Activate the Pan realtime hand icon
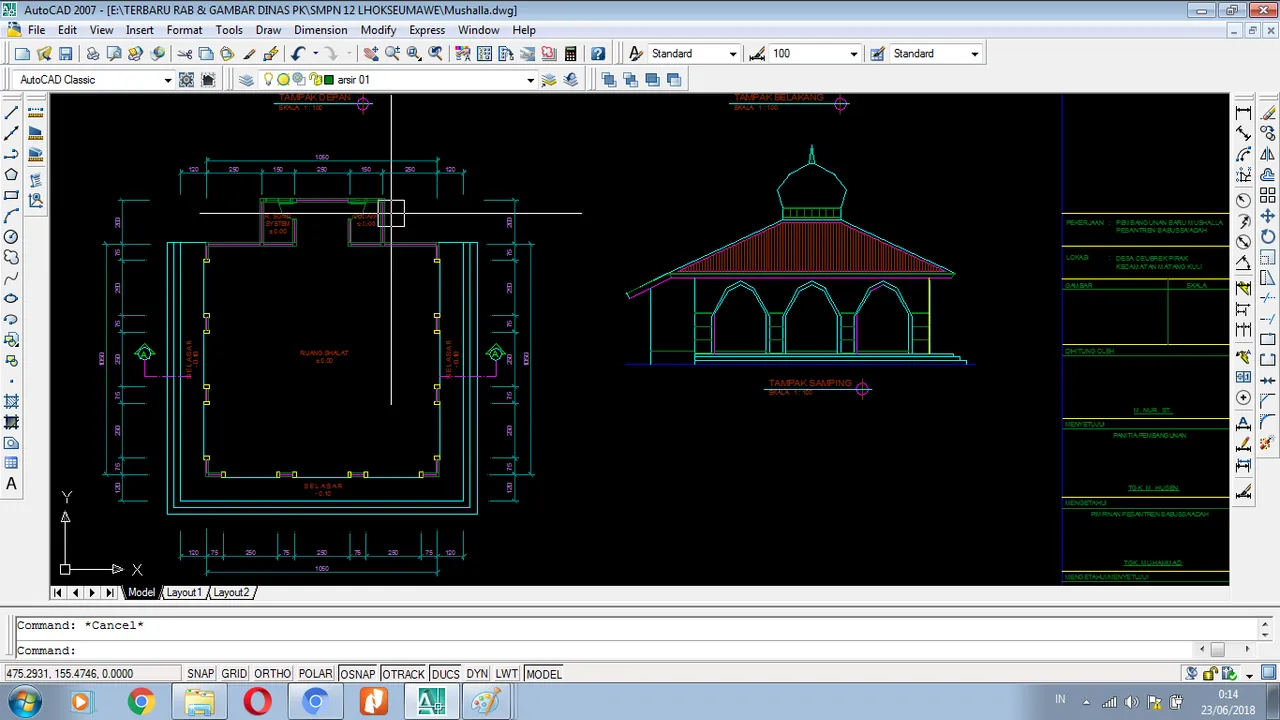The height and width of the screenshot is (720, 1280). pyautogui.click(x=371, y=54)
